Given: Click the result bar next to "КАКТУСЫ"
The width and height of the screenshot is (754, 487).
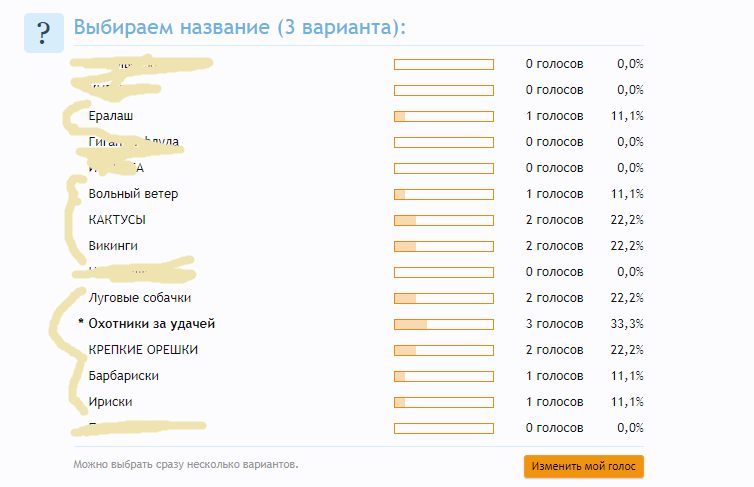Looking at the screenshot, I should (444, 220).
